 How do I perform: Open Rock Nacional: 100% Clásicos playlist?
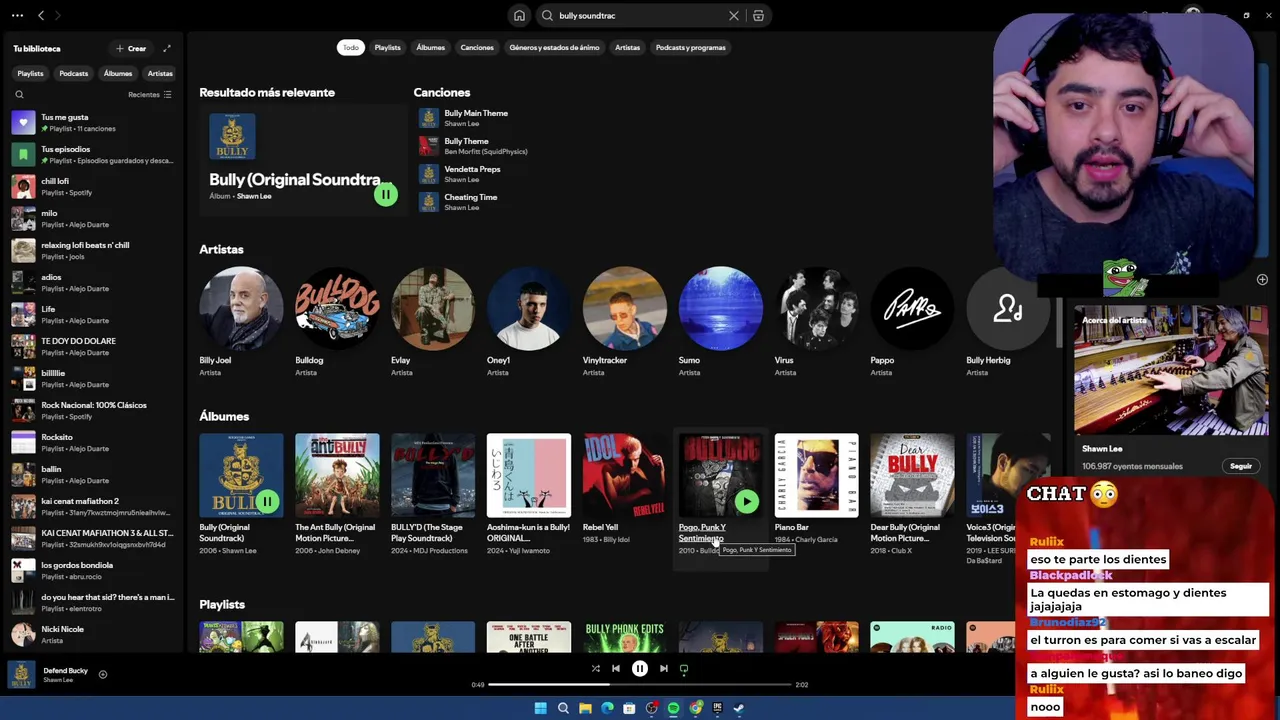95,410
